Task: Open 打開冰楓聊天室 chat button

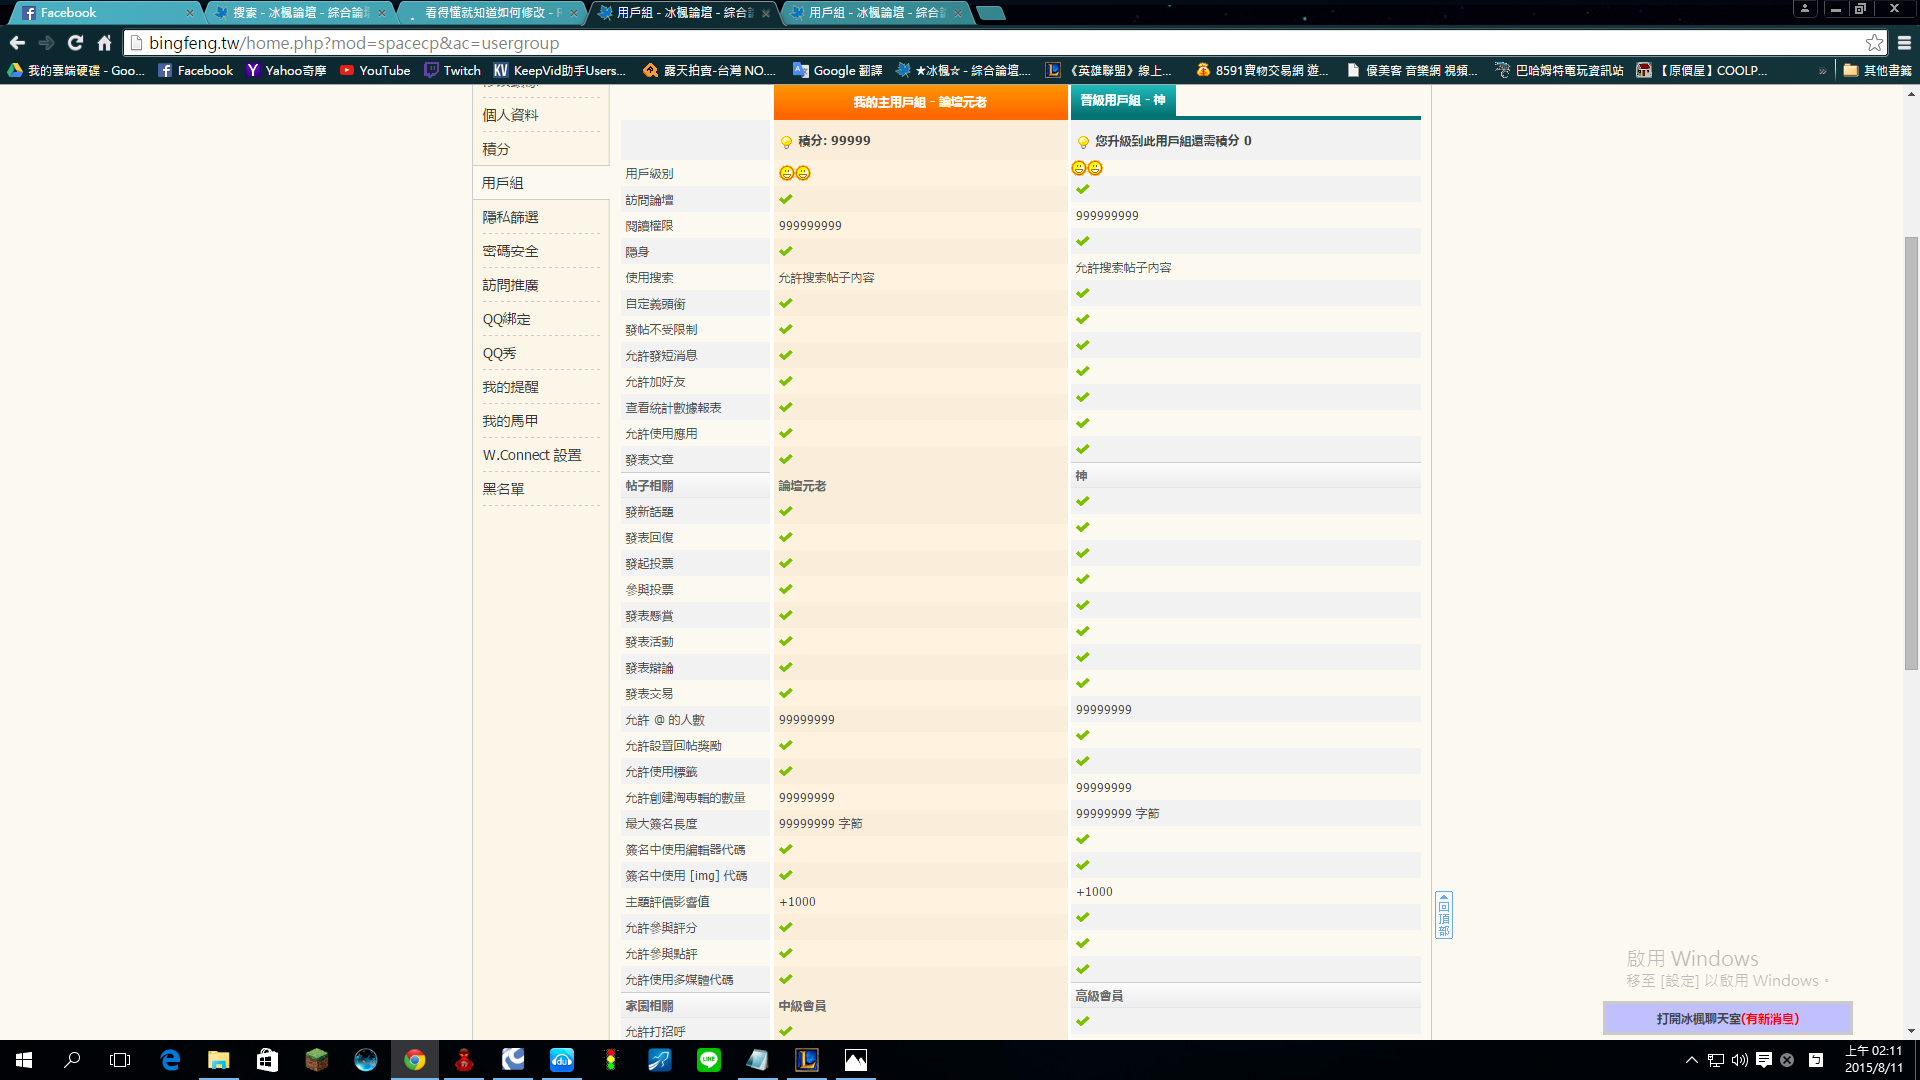Action: coord(1727,1018)
